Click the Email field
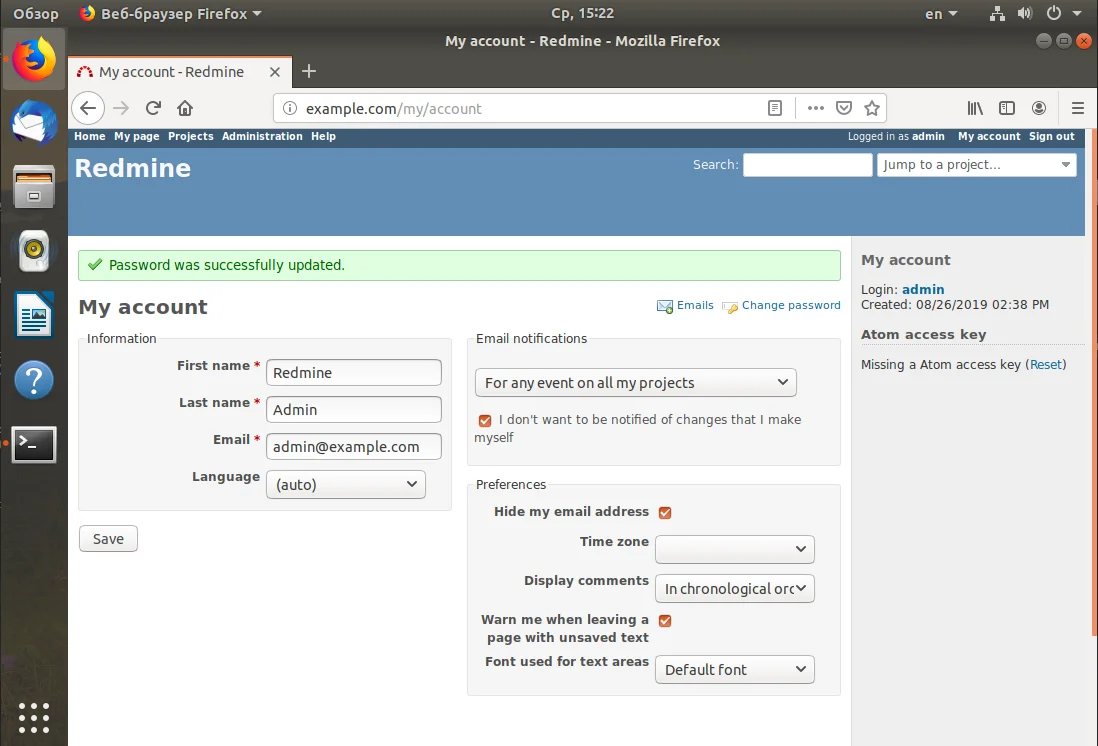The image size is (1098, 746). coord(354,447)
